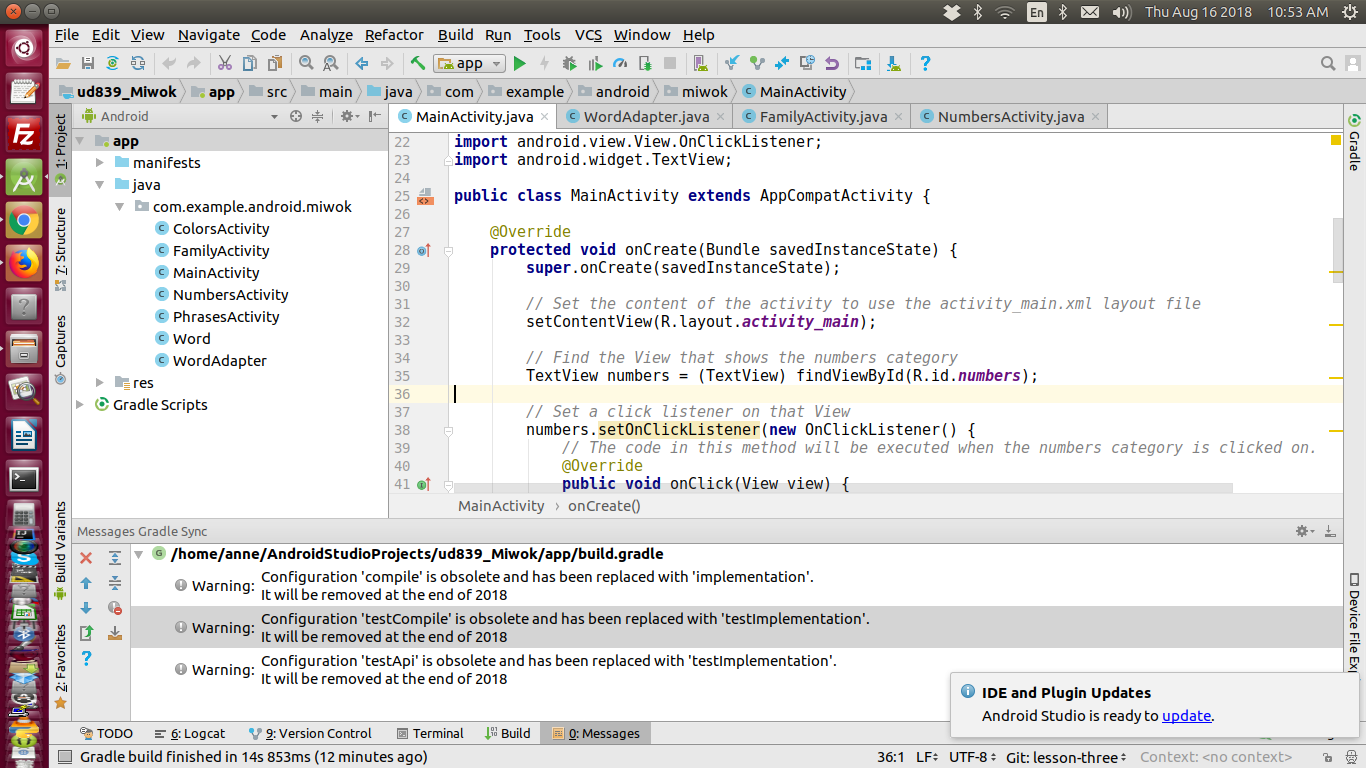Viewport: 1366px width, 768px height.
Task: Click the VCS Update Project arrow icon
Action: 732,63
